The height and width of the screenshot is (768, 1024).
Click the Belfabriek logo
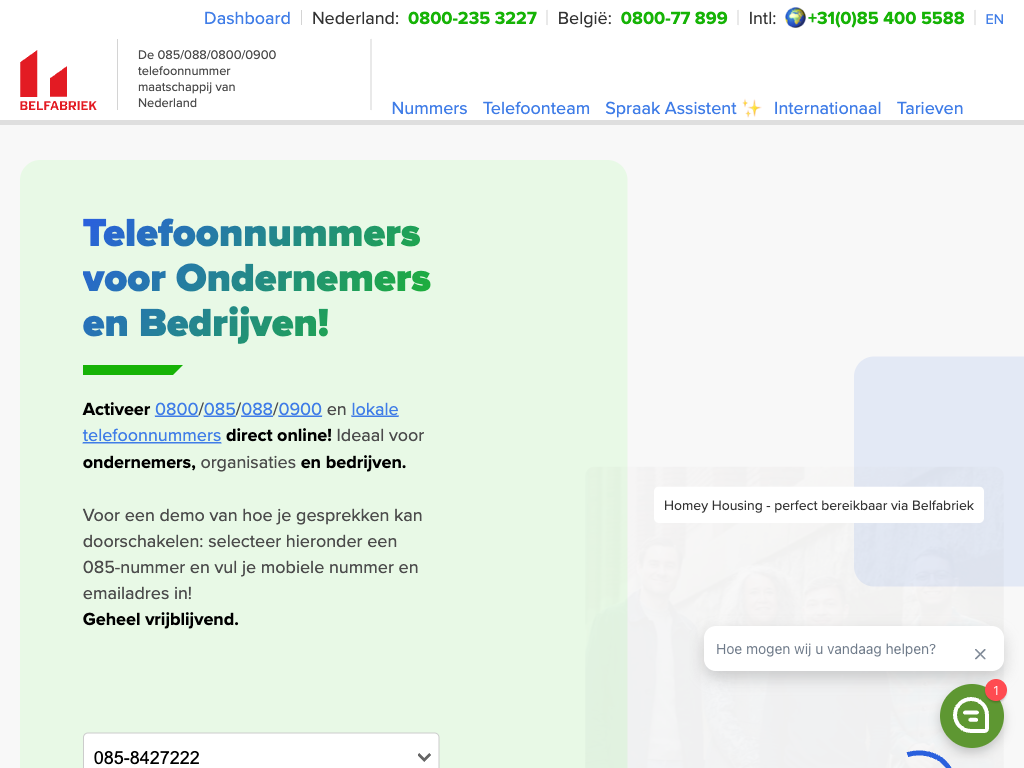point(58,80)
